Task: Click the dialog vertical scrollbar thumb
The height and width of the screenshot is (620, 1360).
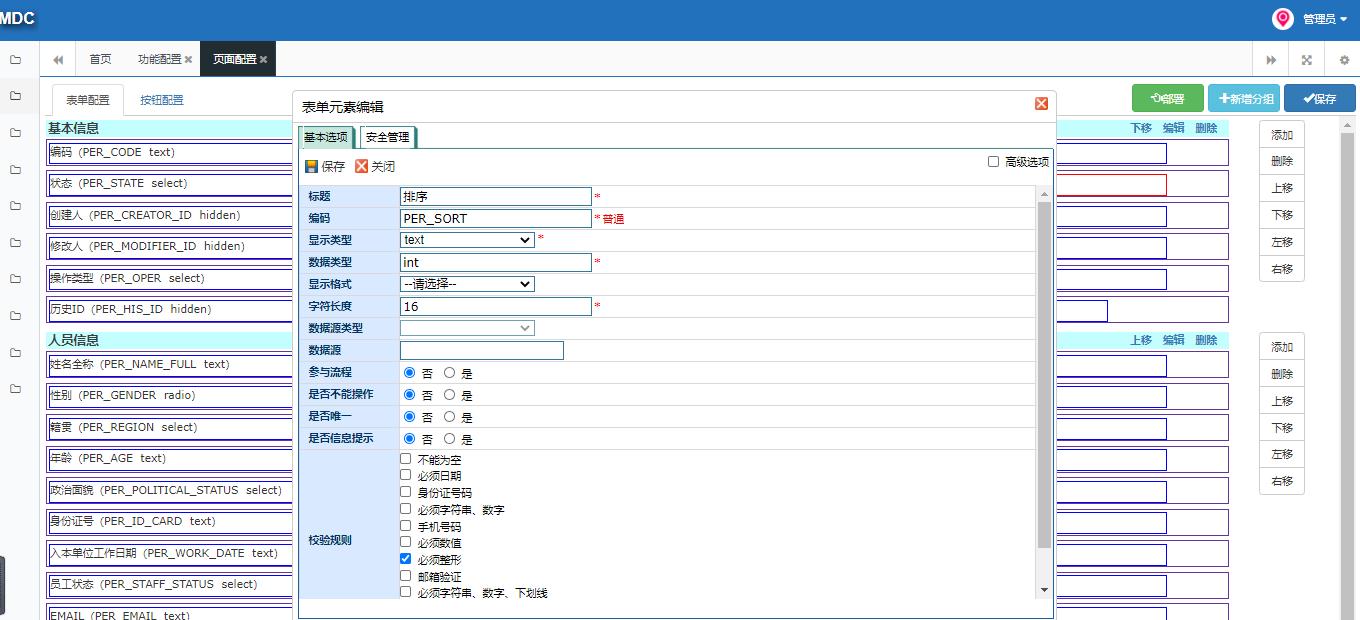Action: [1045, 375]
